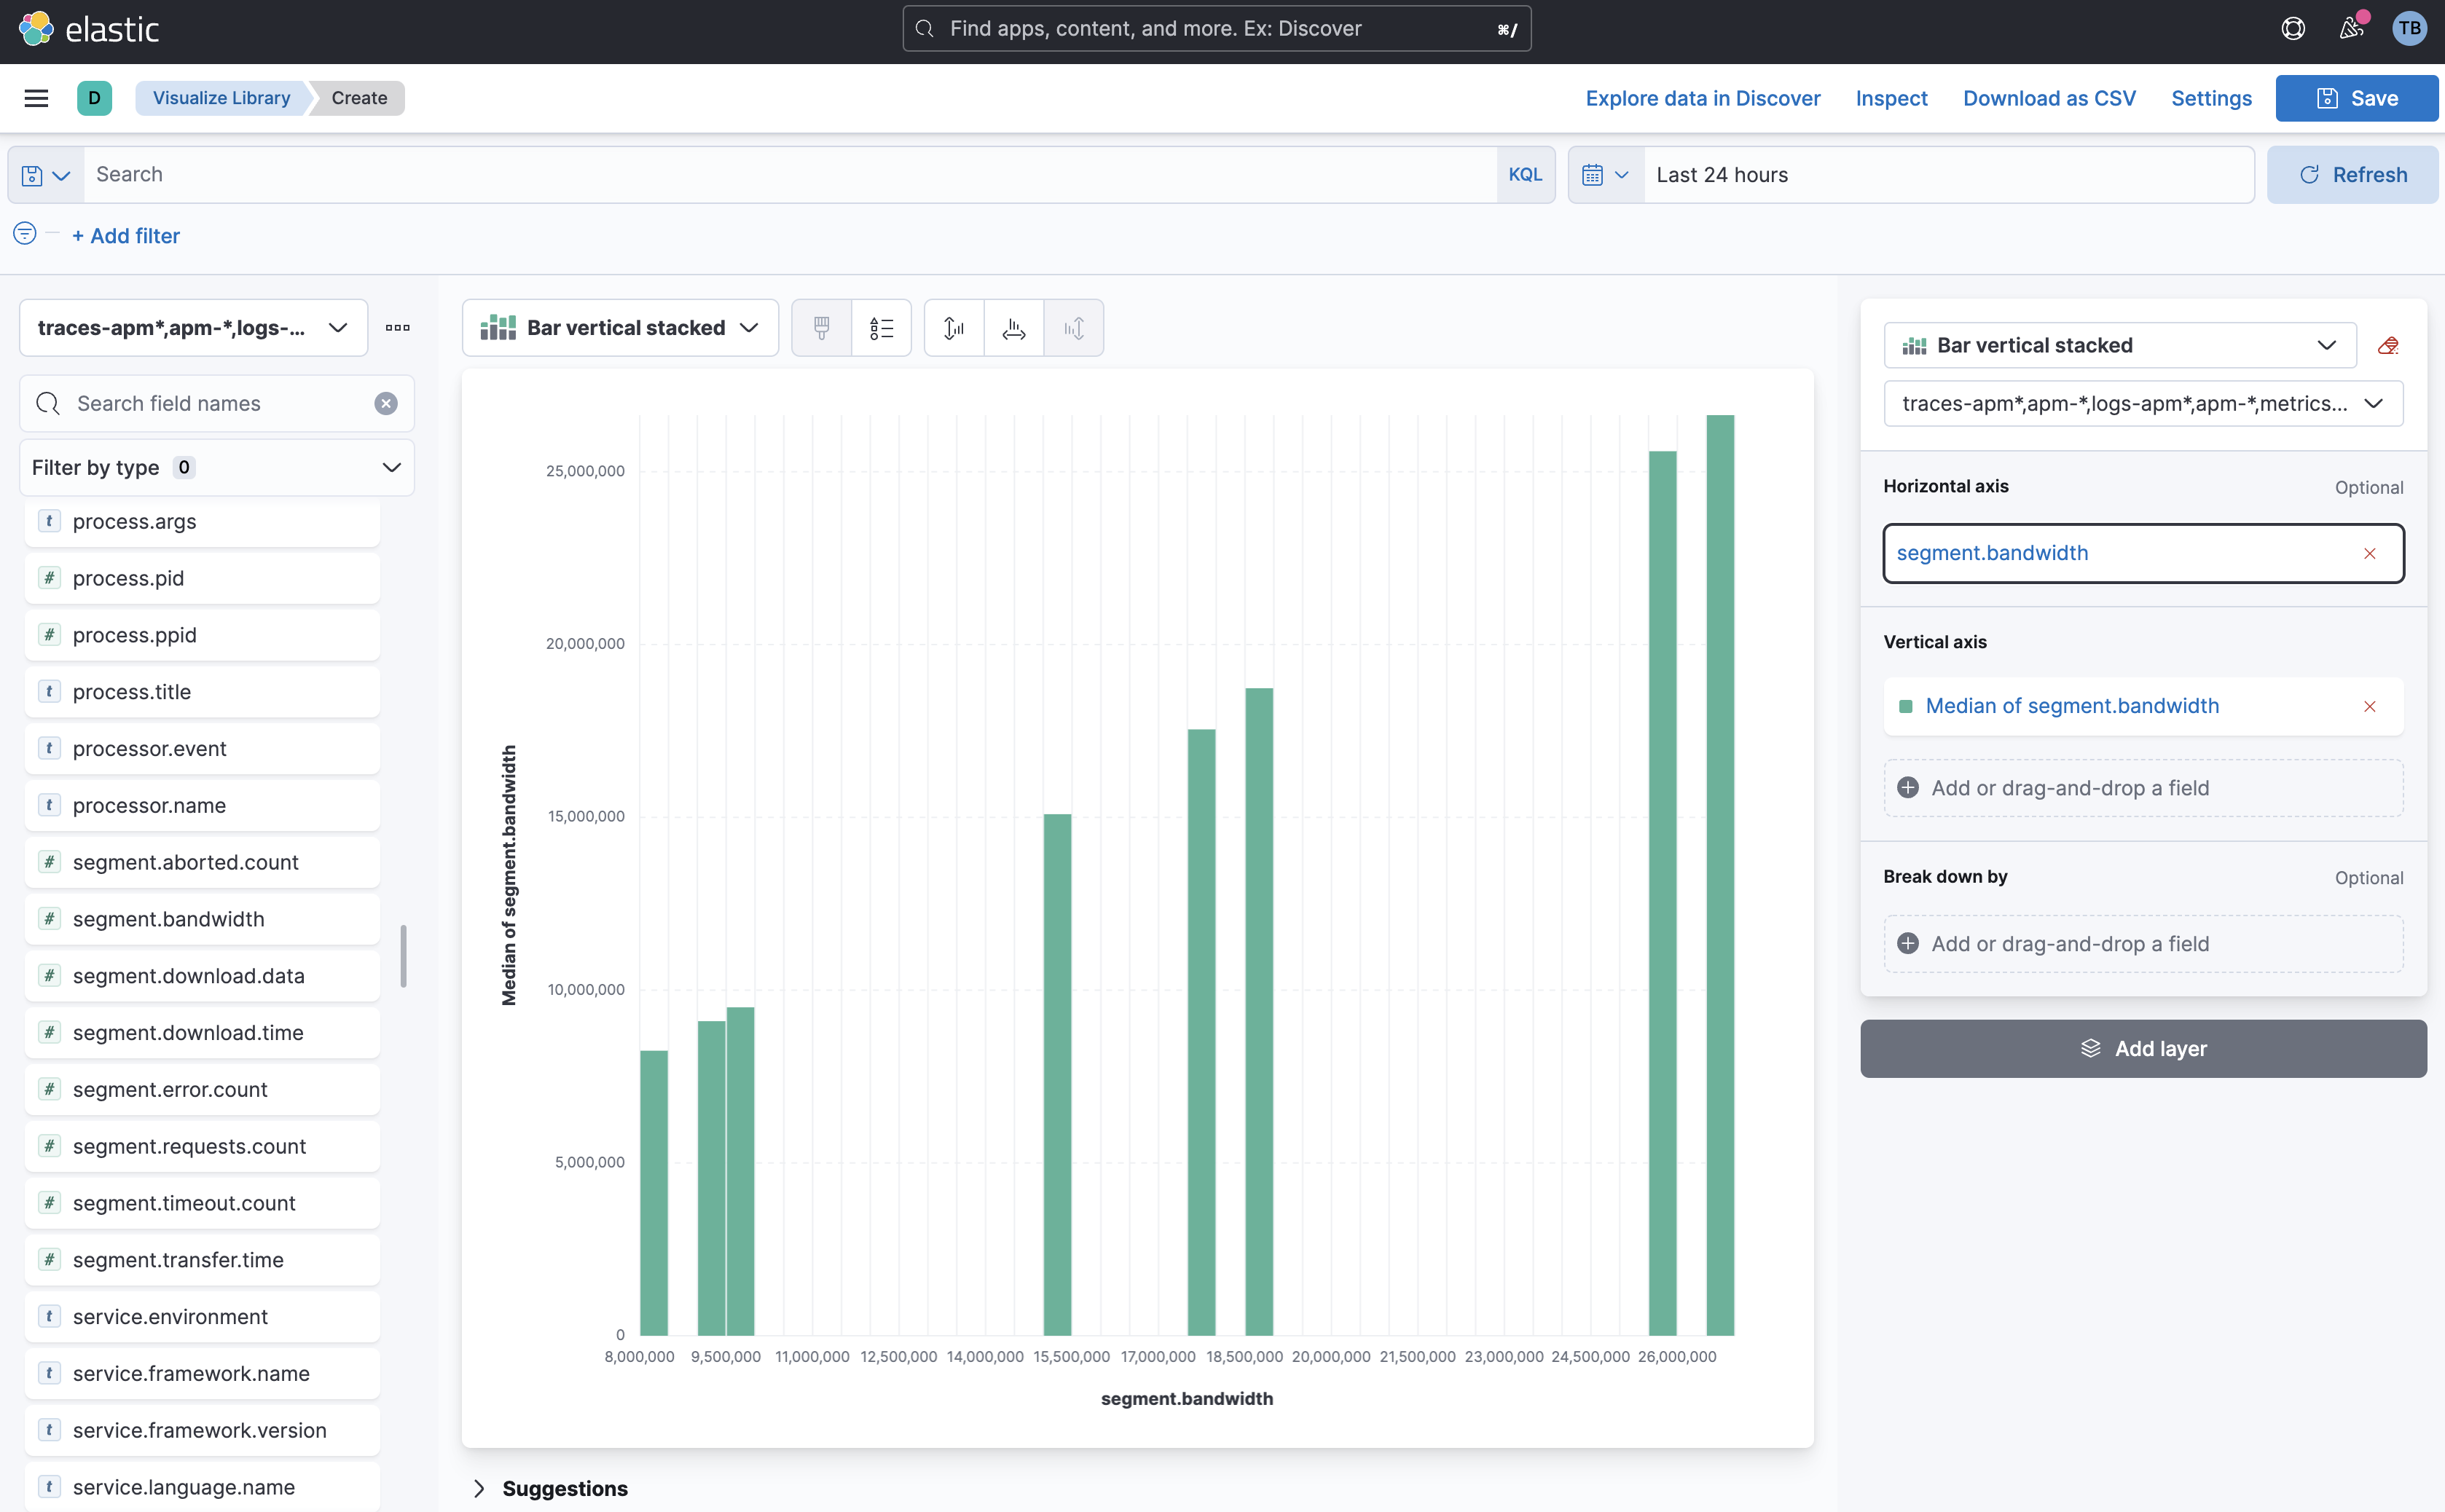Click the Search query input field
The height and width of the screenshot is (1512, 2445).
point(790,175)
